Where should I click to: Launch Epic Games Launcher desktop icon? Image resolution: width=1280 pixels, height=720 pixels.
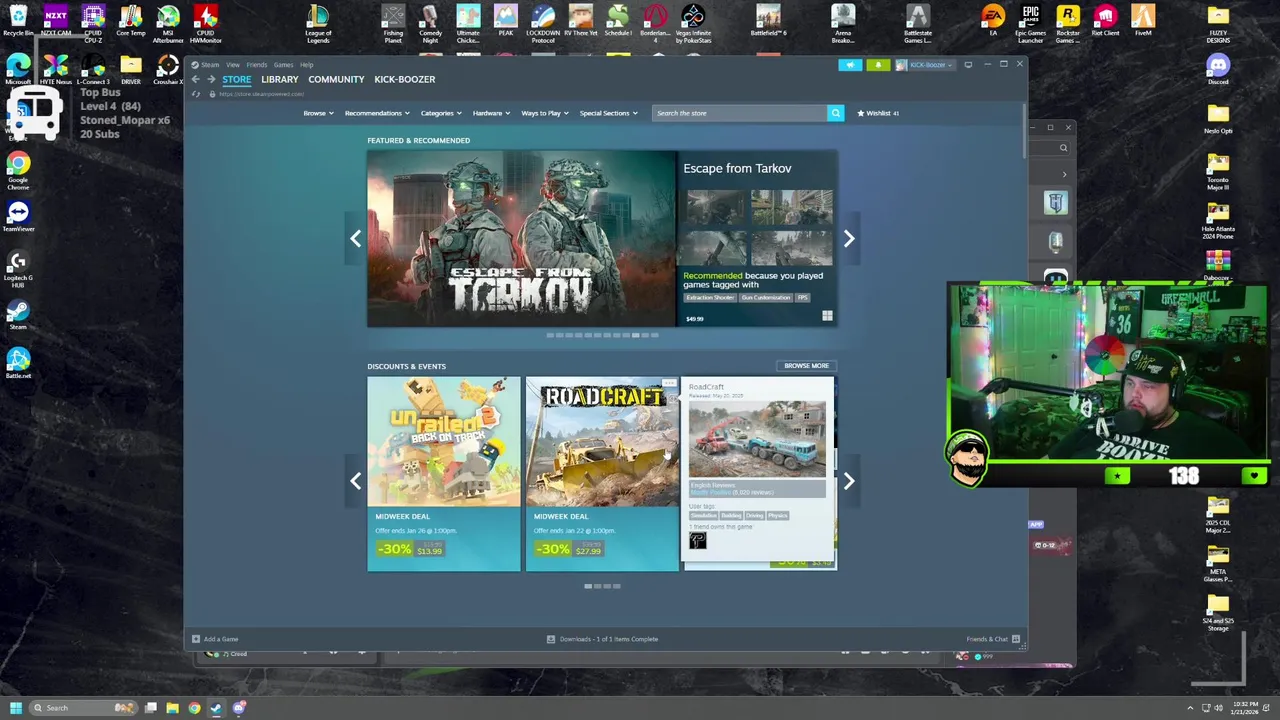coord(1030,24)
